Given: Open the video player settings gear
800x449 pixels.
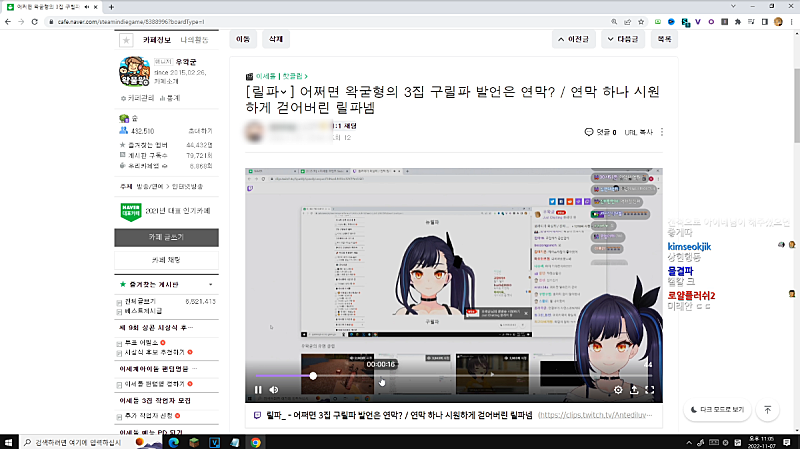Looking at the screenshot, I should tap(618, 390).
